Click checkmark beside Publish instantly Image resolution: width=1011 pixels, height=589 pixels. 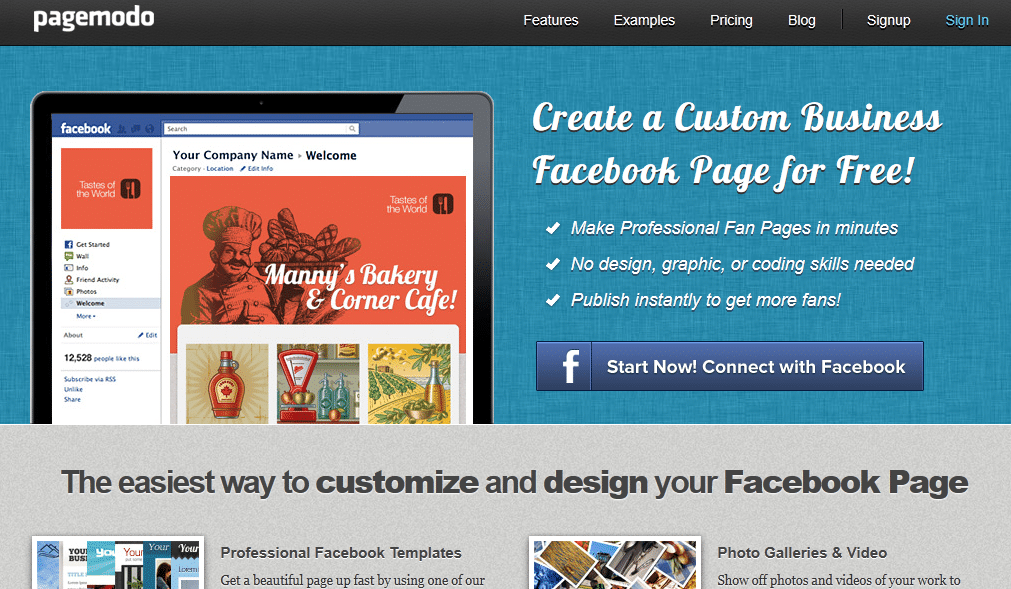click(553, 300)
